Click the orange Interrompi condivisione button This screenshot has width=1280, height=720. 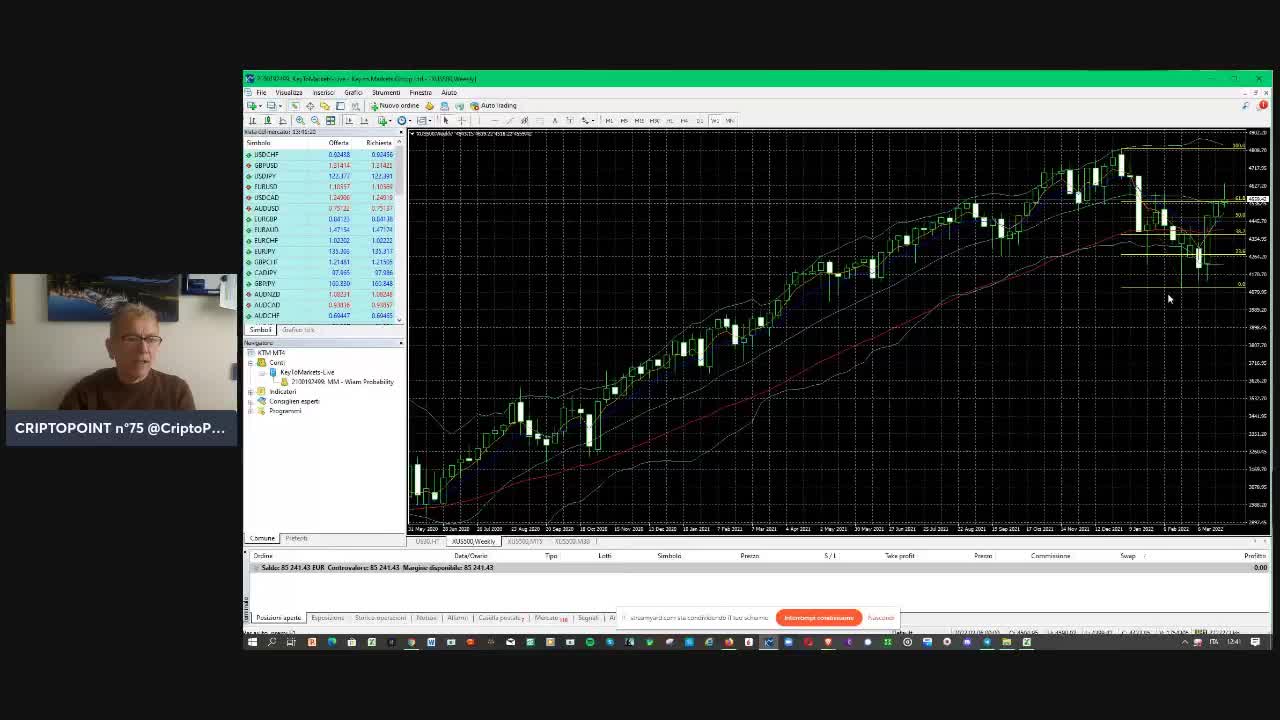pos(818,618)
